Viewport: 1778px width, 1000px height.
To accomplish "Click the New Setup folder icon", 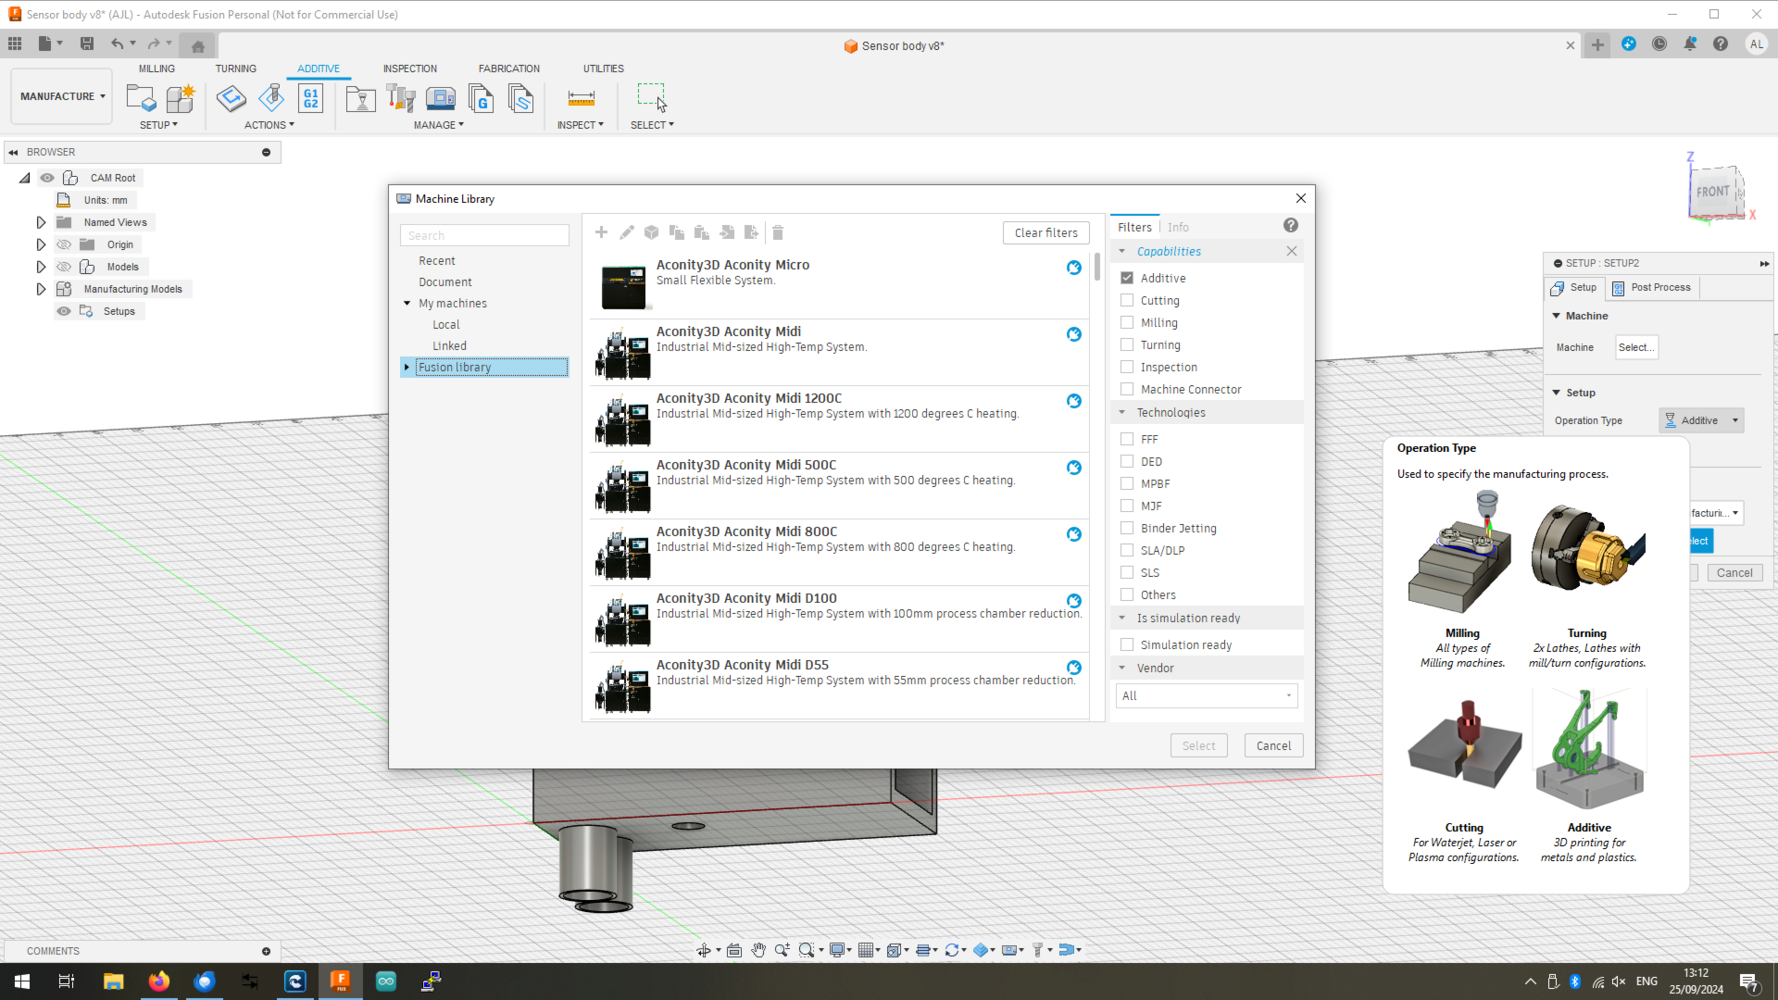I will [x=141, y=98].
